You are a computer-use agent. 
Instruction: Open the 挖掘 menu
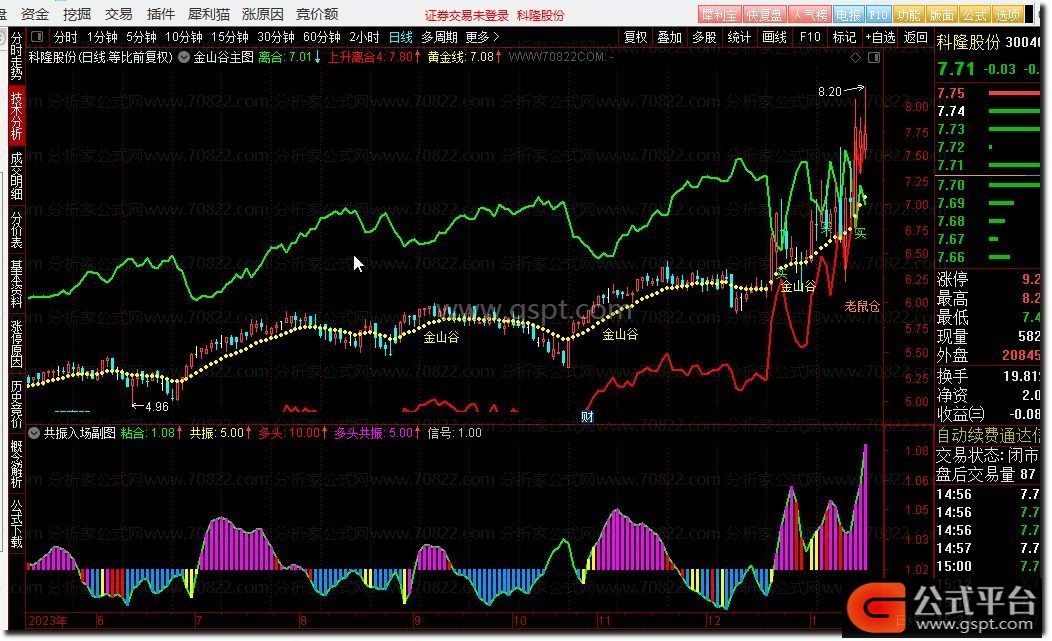[76, 14]
